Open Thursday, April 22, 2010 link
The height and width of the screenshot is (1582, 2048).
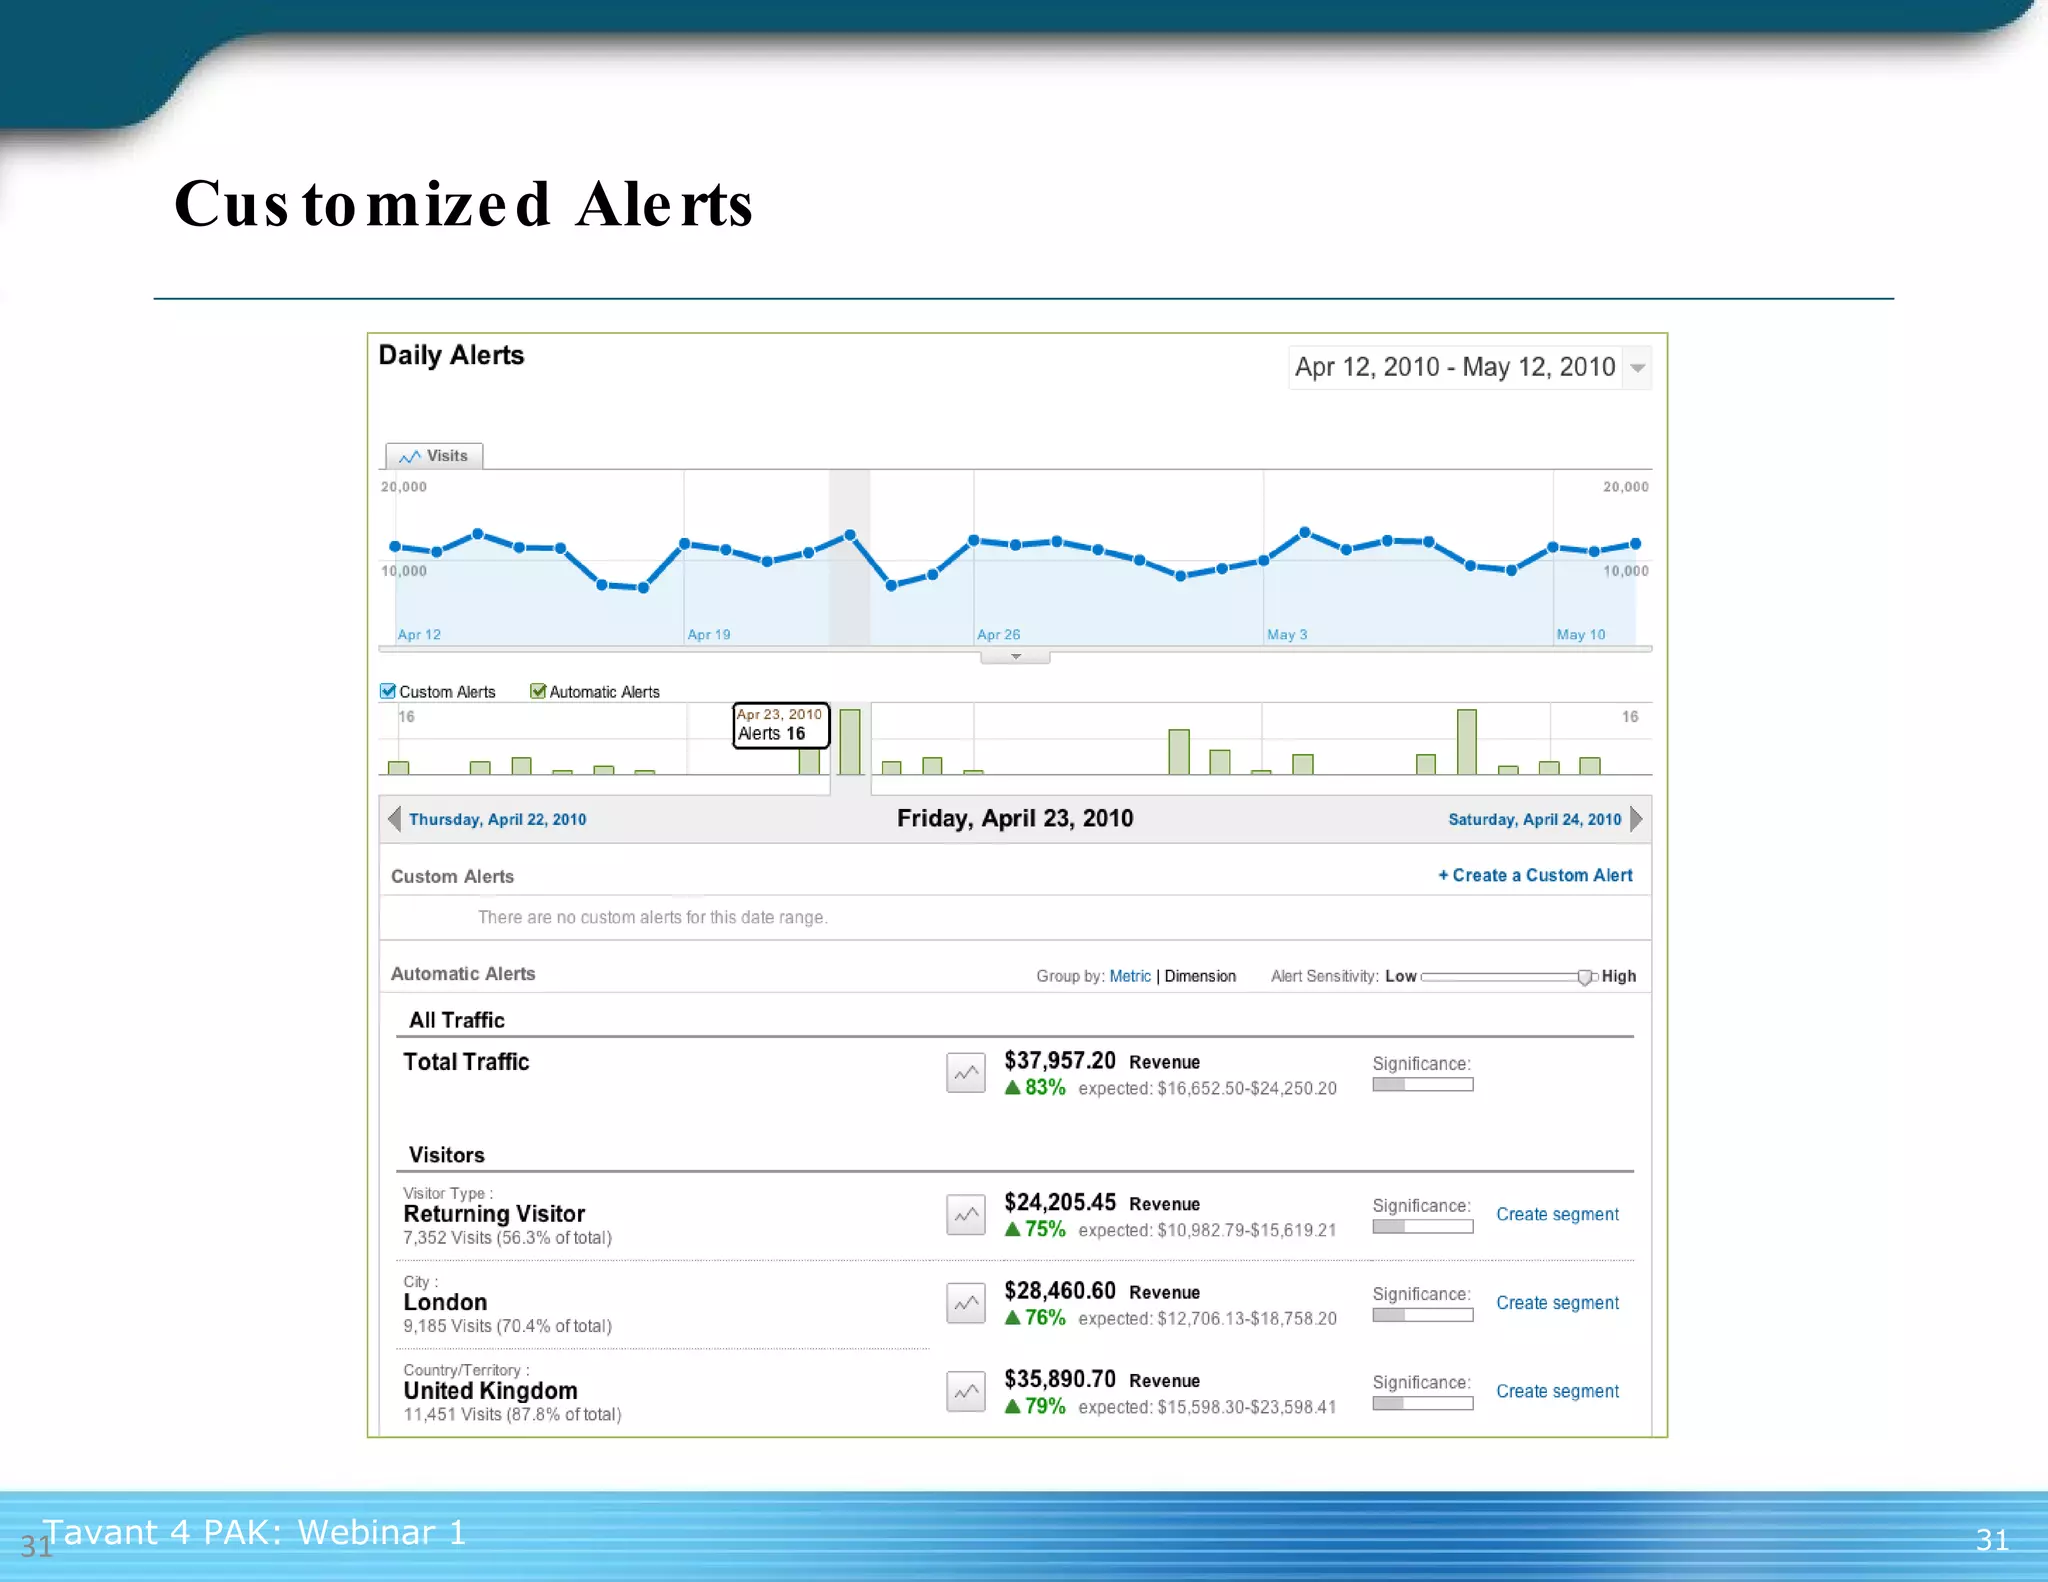coord(497,819)
